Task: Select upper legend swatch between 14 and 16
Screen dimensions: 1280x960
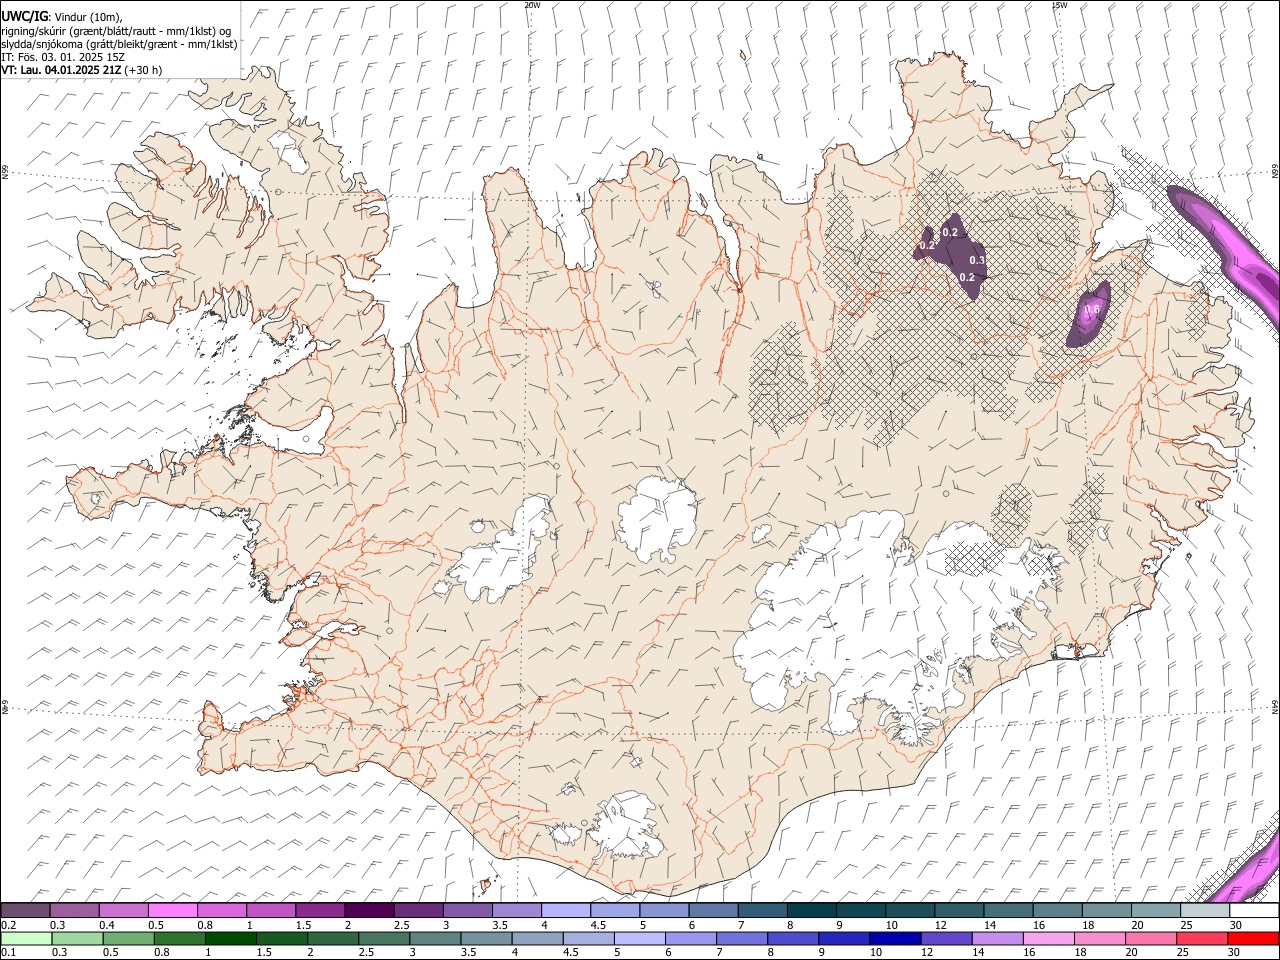Action: pos(1008,911)
